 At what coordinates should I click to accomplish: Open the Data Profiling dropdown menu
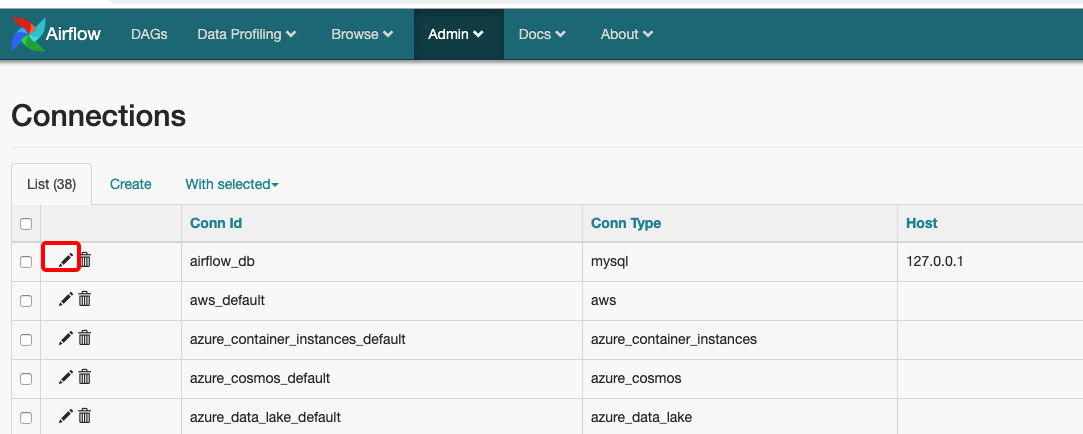(246, 34)
